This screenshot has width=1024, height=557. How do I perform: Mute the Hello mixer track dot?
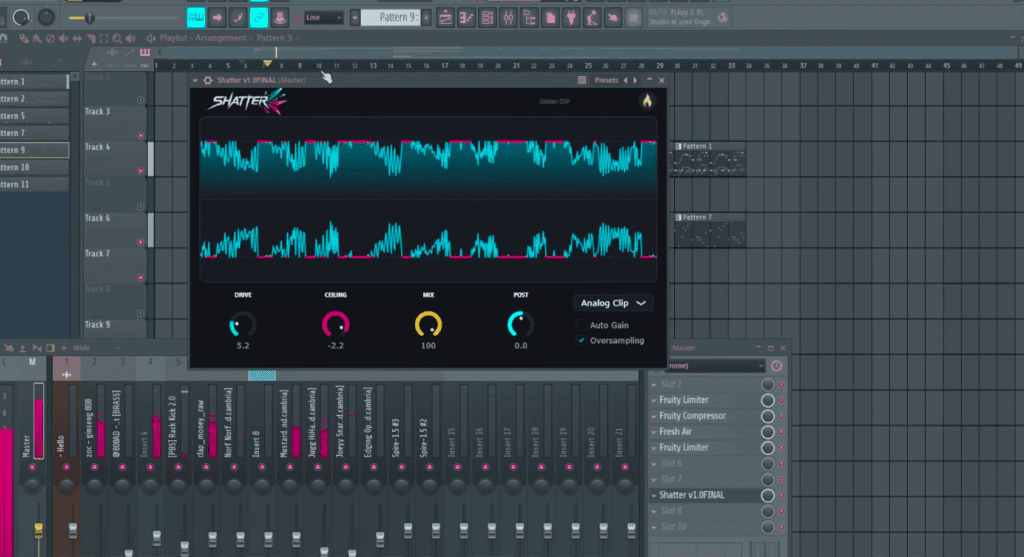pyautogui.click(x=66, y=468)
